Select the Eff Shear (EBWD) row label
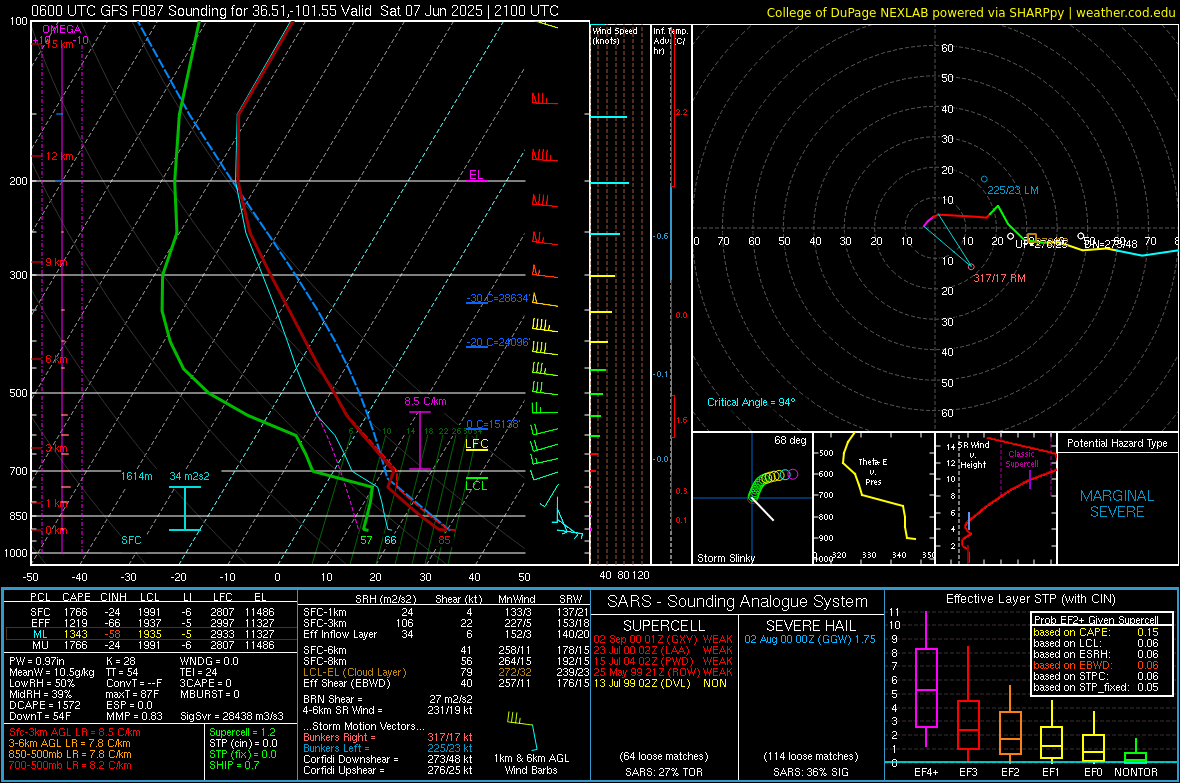 click(x=347, y=684)
